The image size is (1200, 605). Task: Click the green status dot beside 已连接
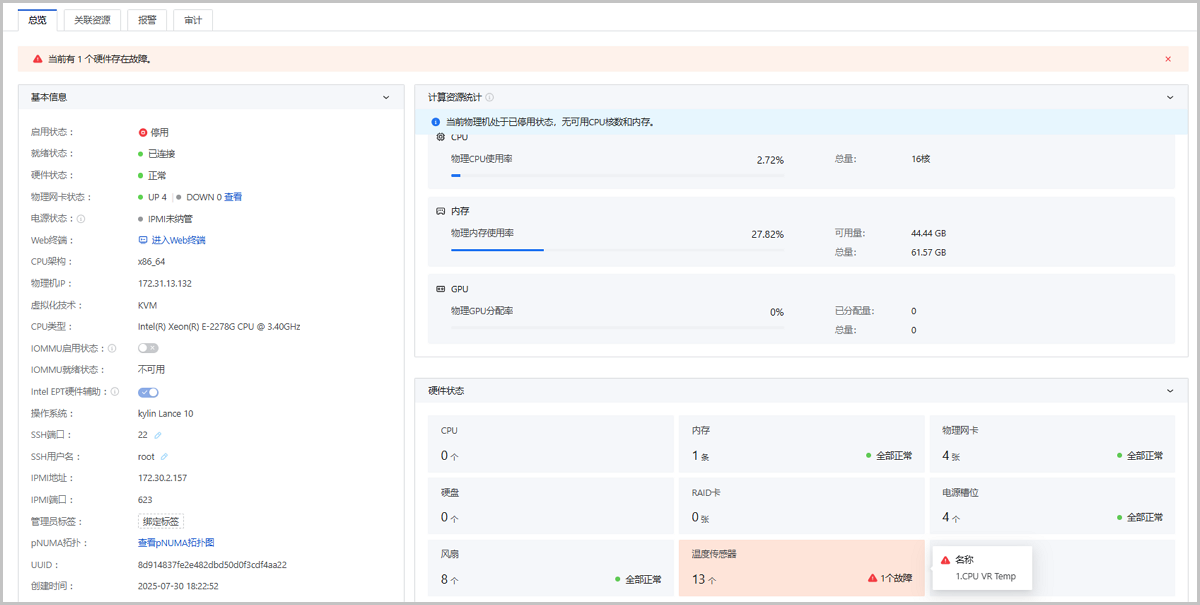pos(141,154)
